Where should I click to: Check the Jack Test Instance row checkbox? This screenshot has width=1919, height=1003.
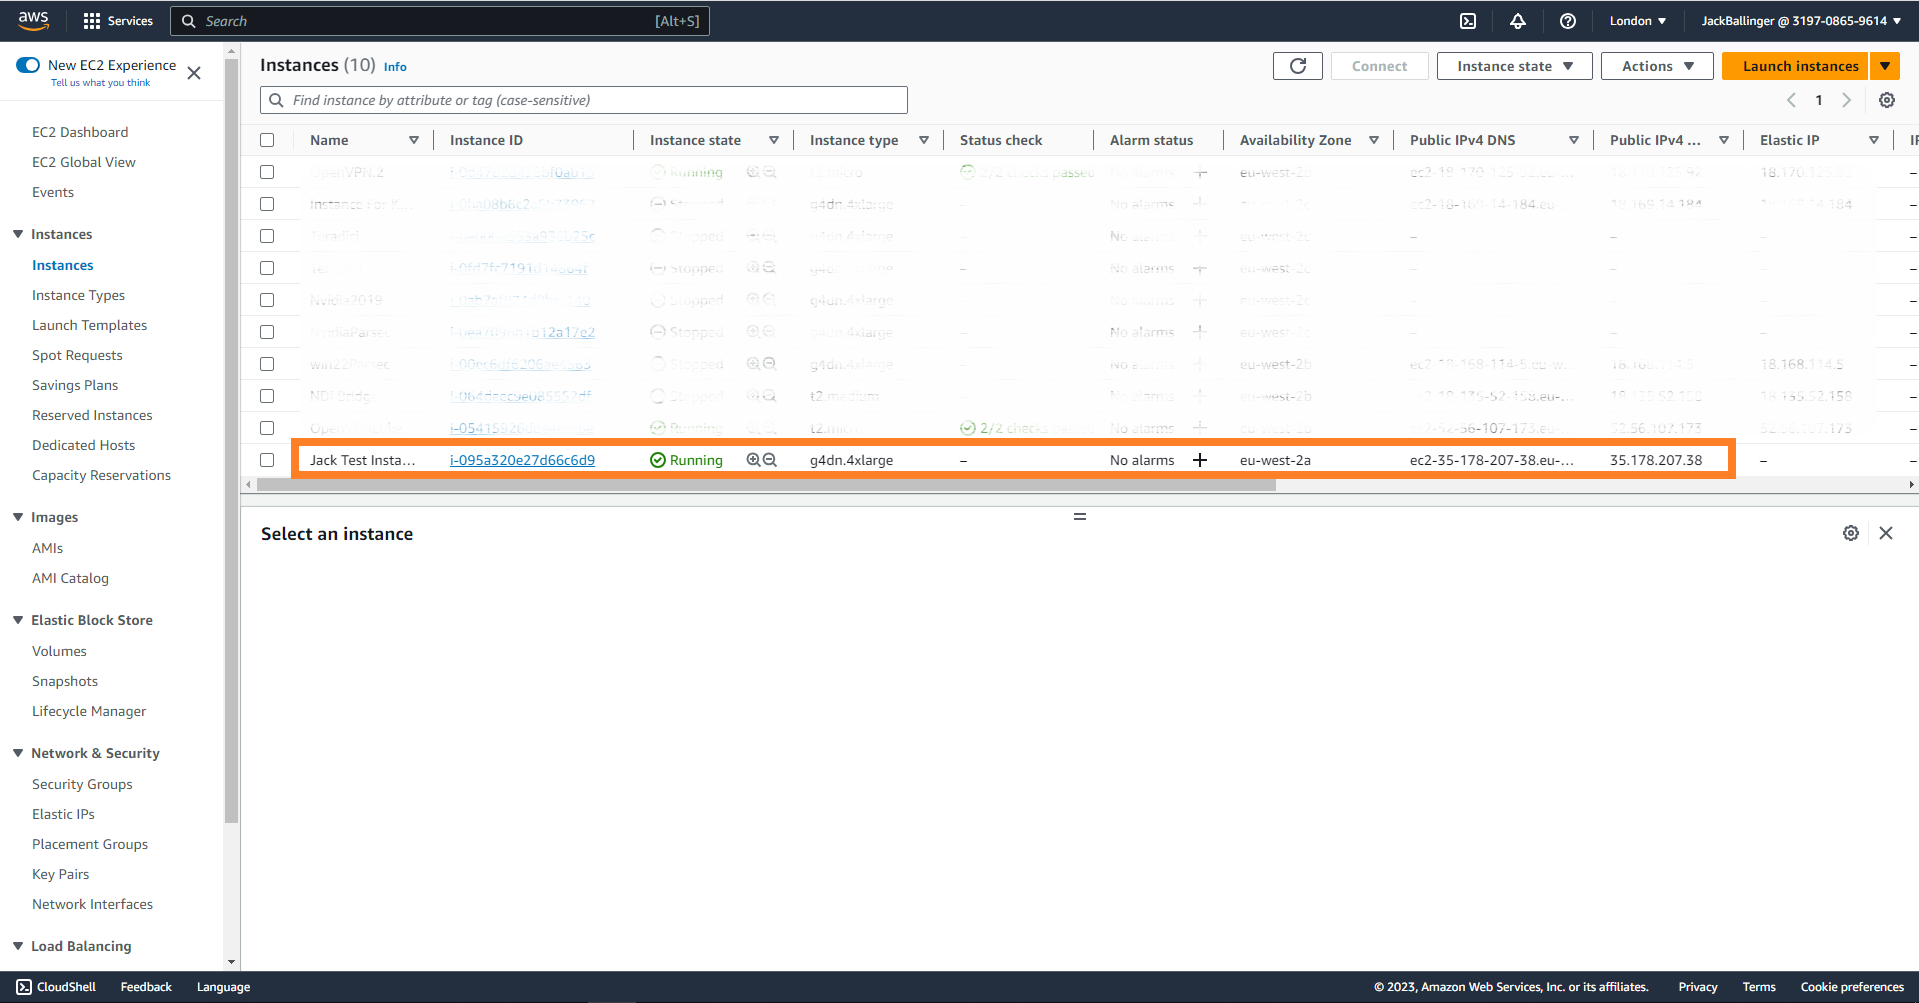[x=267, y=460]
